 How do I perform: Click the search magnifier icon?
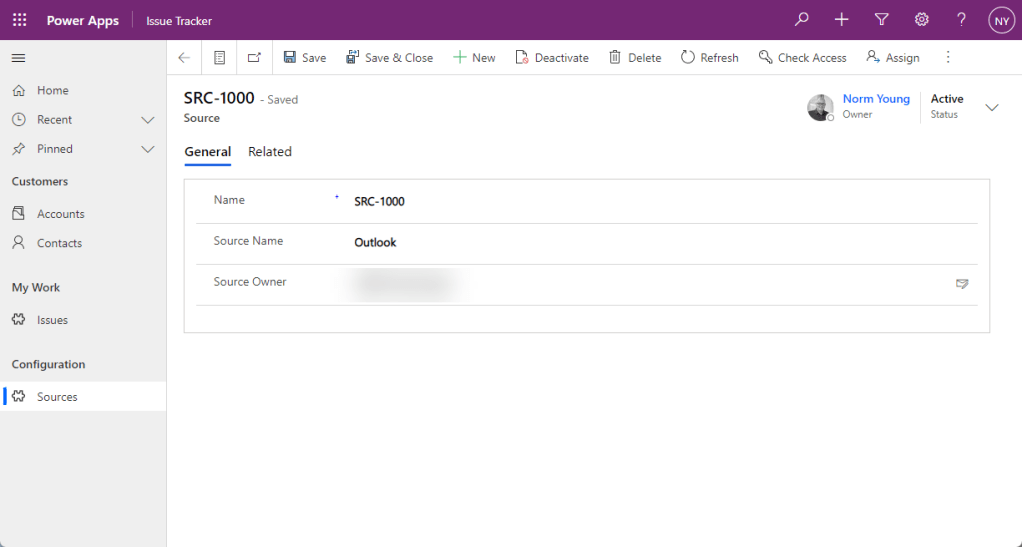click(x=801, y=20)
